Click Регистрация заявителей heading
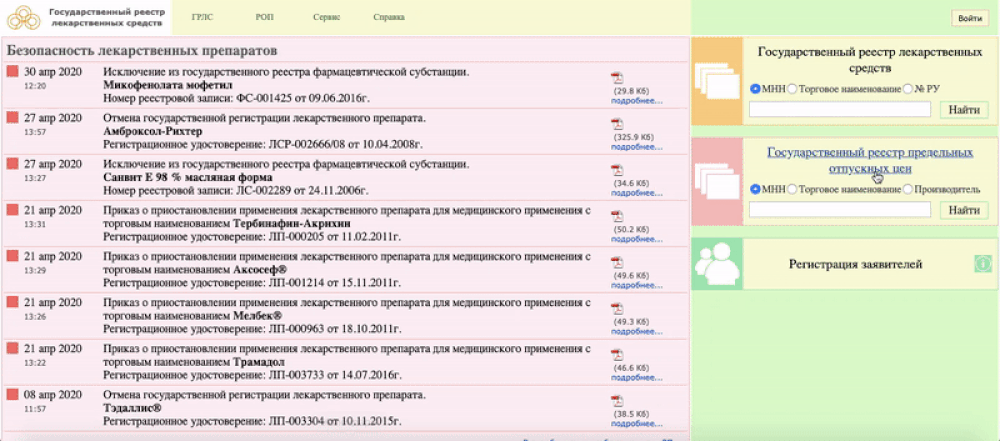 (x=855, y=264)
